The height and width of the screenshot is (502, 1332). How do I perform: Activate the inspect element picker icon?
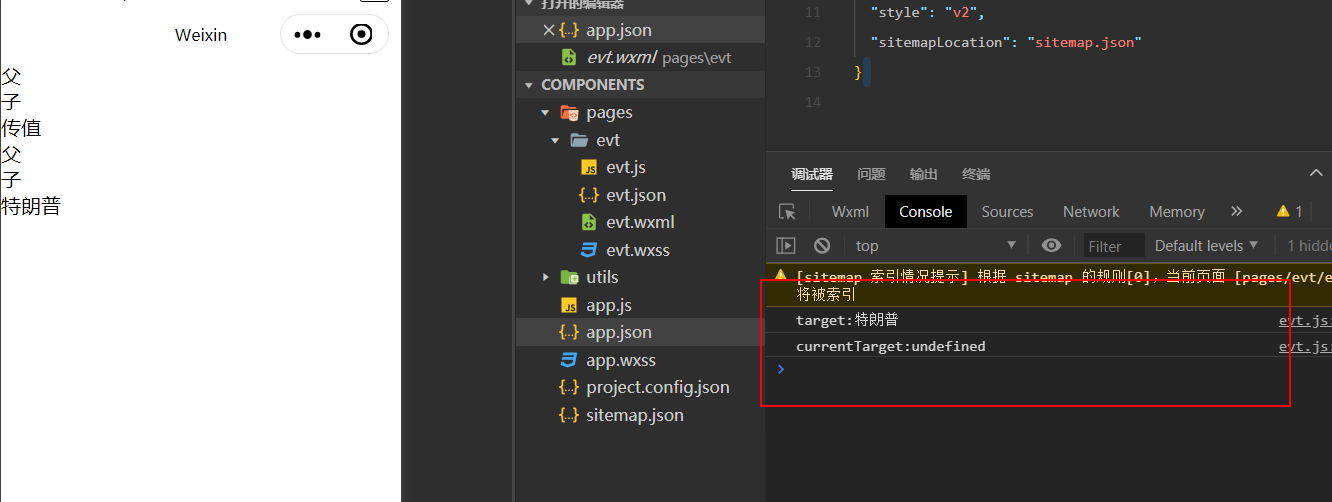point(787,212)
